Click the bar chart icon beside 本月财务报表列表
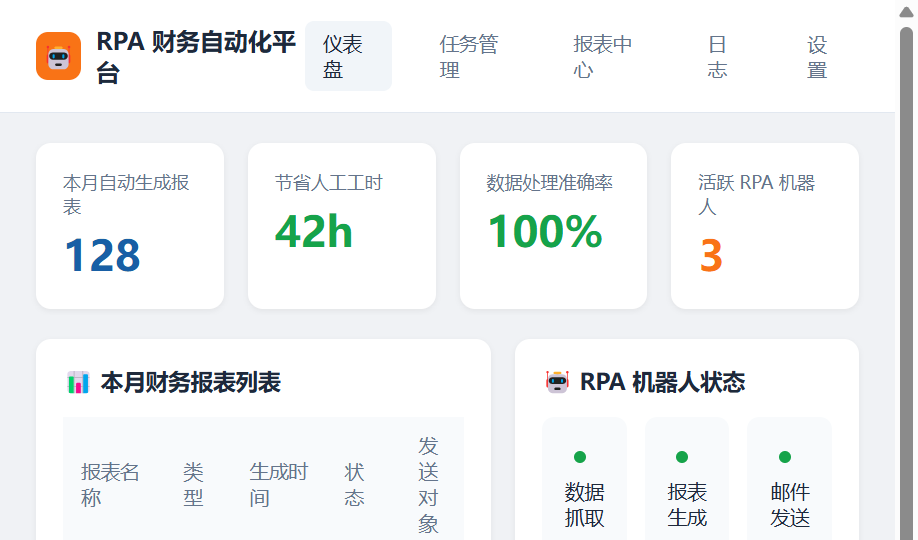918x540 pixels. click(78, 382)
